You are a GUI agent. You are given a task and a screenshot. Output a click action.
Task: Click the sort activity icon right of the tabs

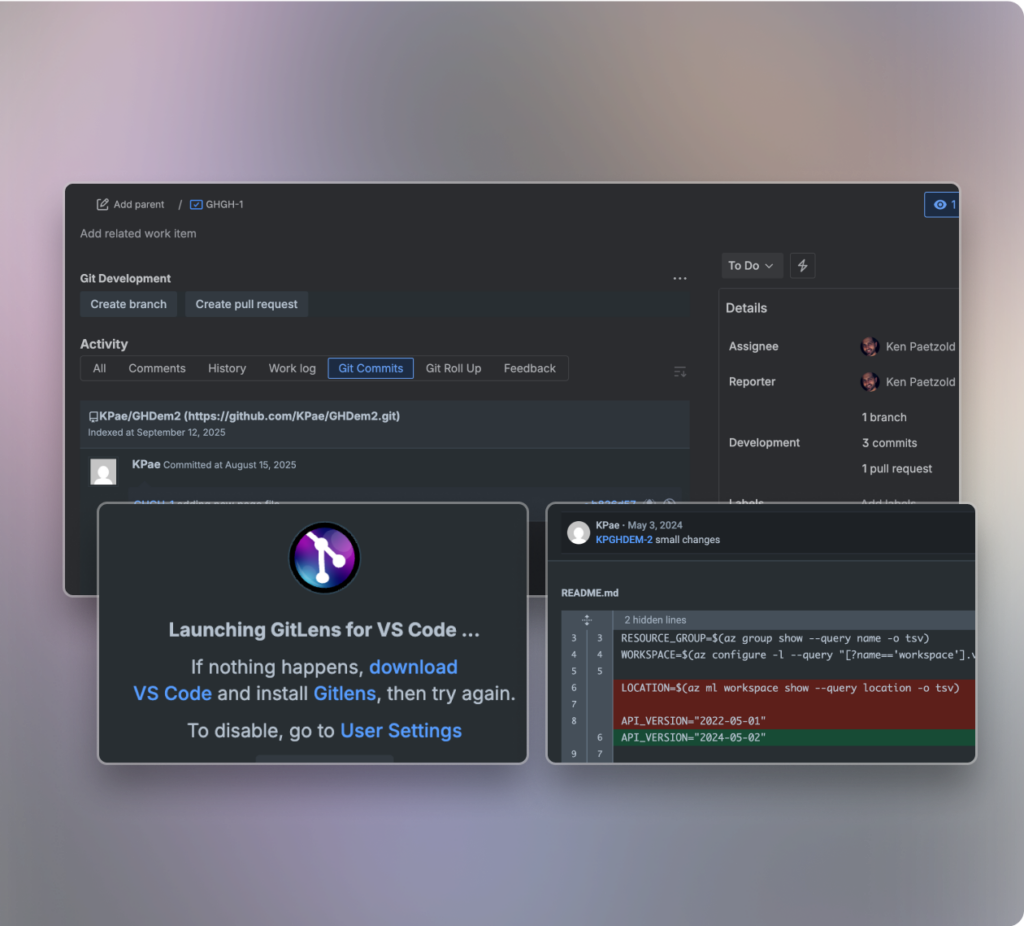680,370
